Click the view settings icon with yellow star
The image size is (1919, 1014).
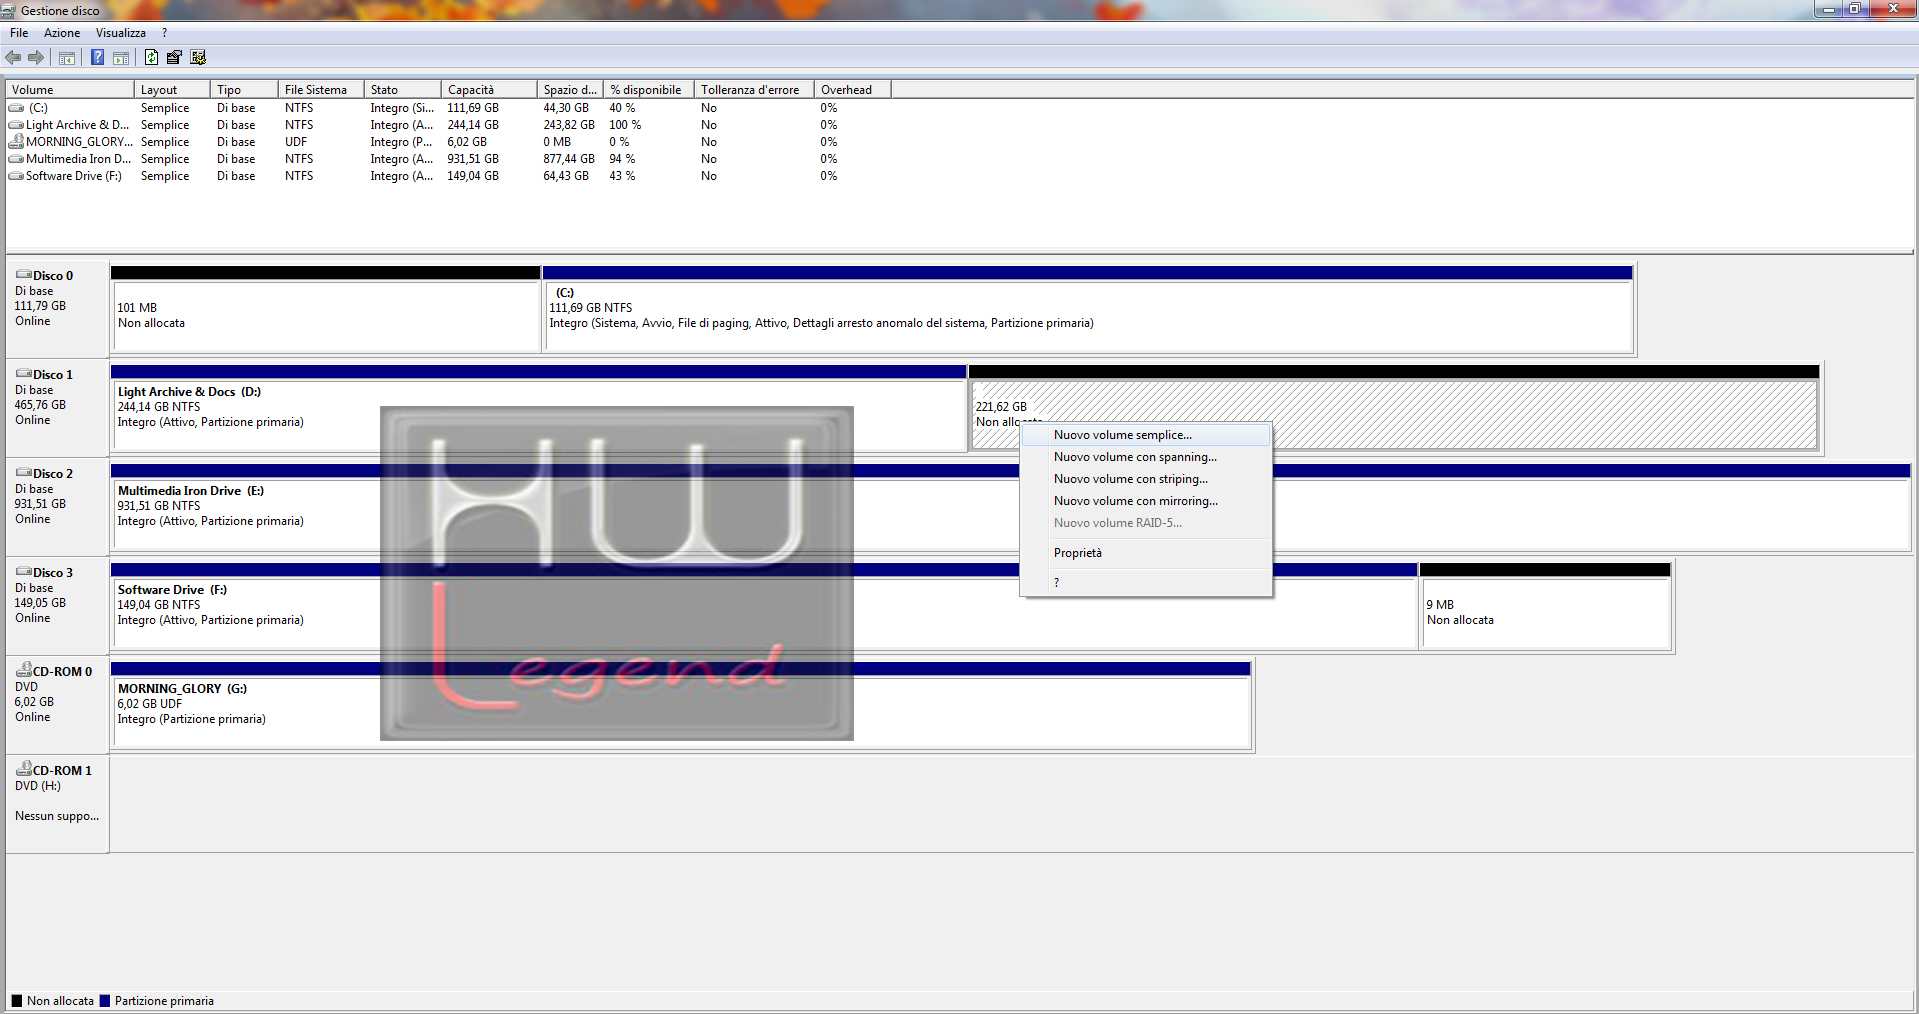coord(198,58)
